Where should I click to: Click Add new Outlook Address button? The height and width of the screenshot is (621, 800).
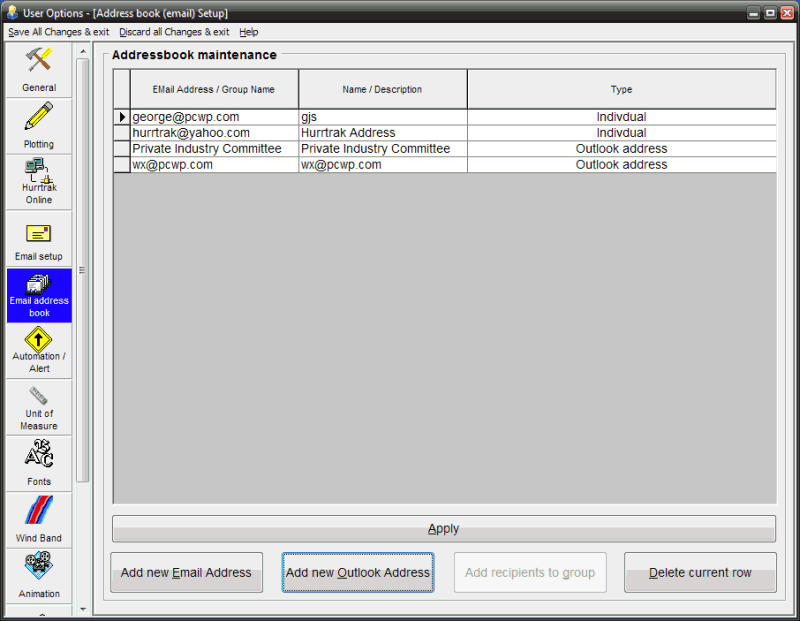(358, 573)
